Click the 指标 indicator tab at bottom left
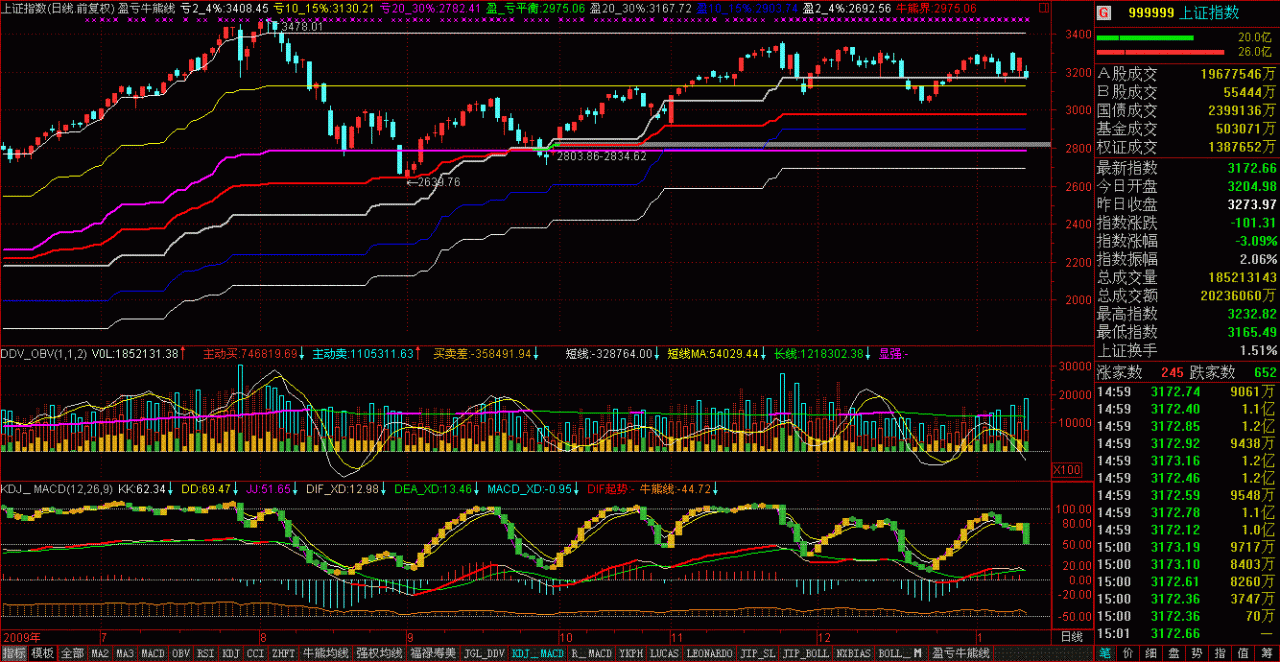 [14, 653]
